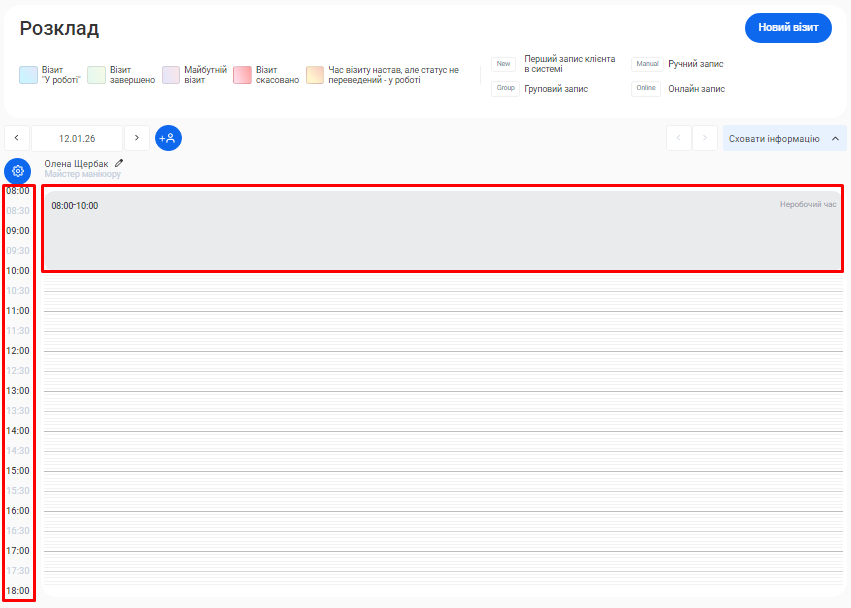This screenshot has width=851, height=608.
Task: Click the 15:00 time slot label
Action: pos(18,471)
